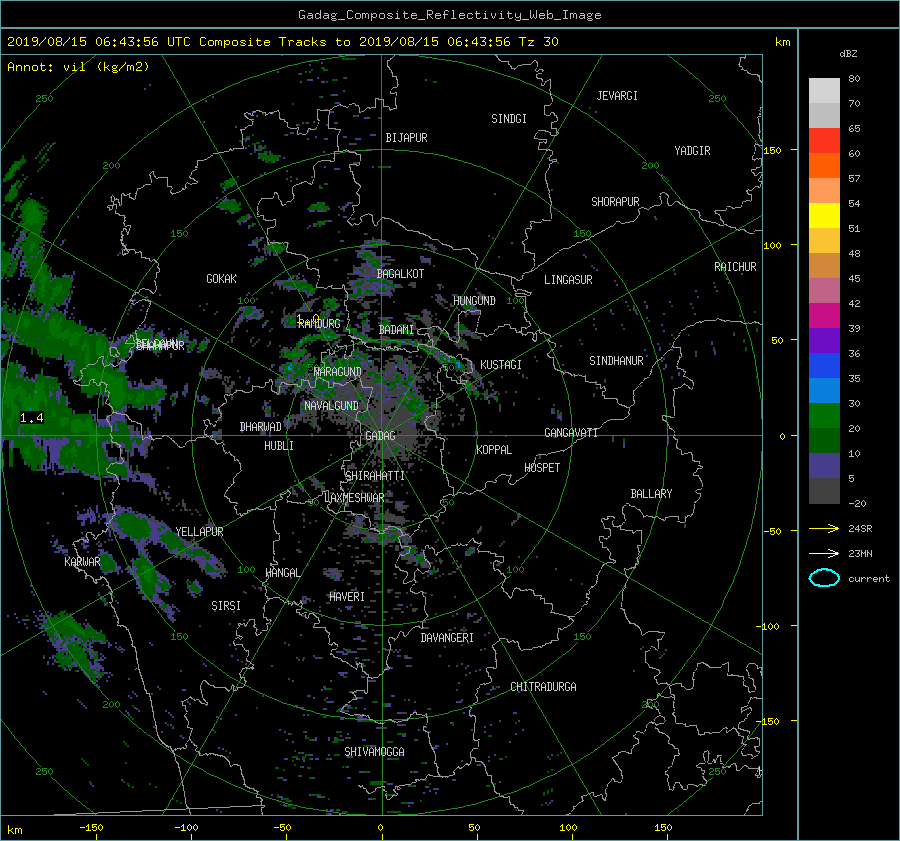Screen dimensions: 900x841
Task: Click the JEVARGI city label
Action: [x=617, y=96]
